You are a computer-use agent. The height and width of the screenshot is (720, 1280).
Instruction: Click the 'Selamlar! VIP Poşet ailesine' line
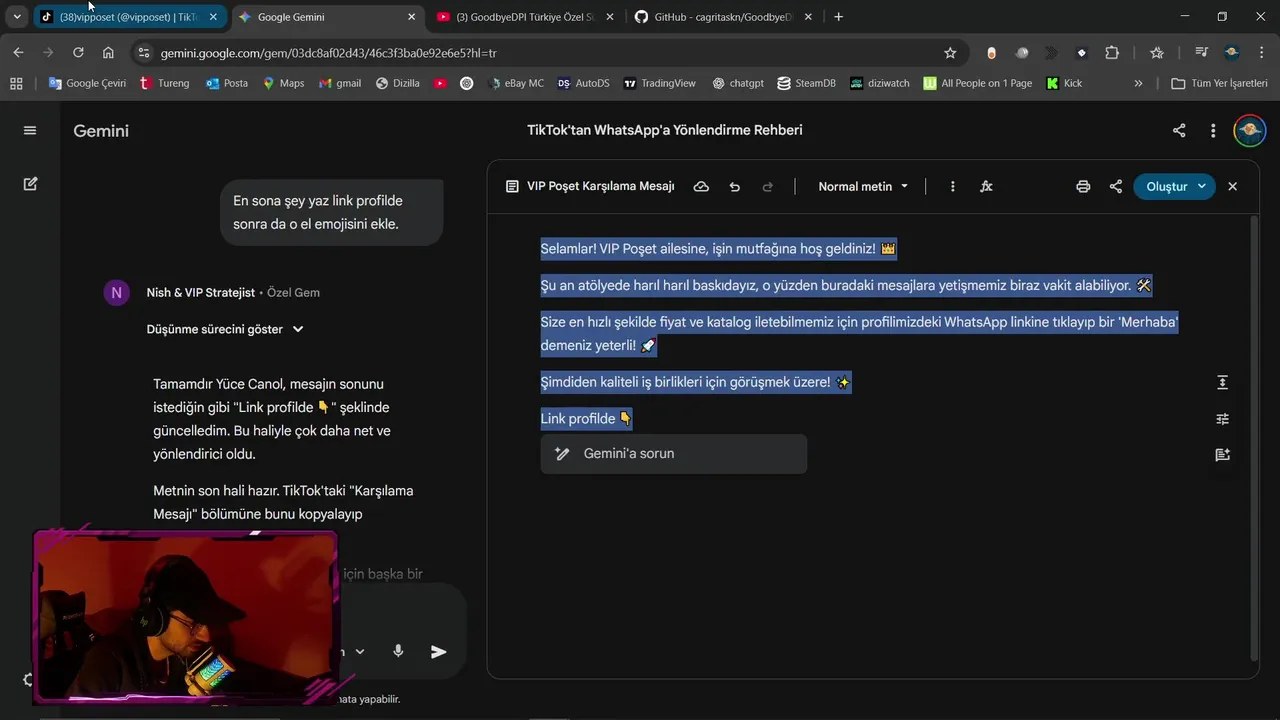pyautogui.click(x=718, y=248)
